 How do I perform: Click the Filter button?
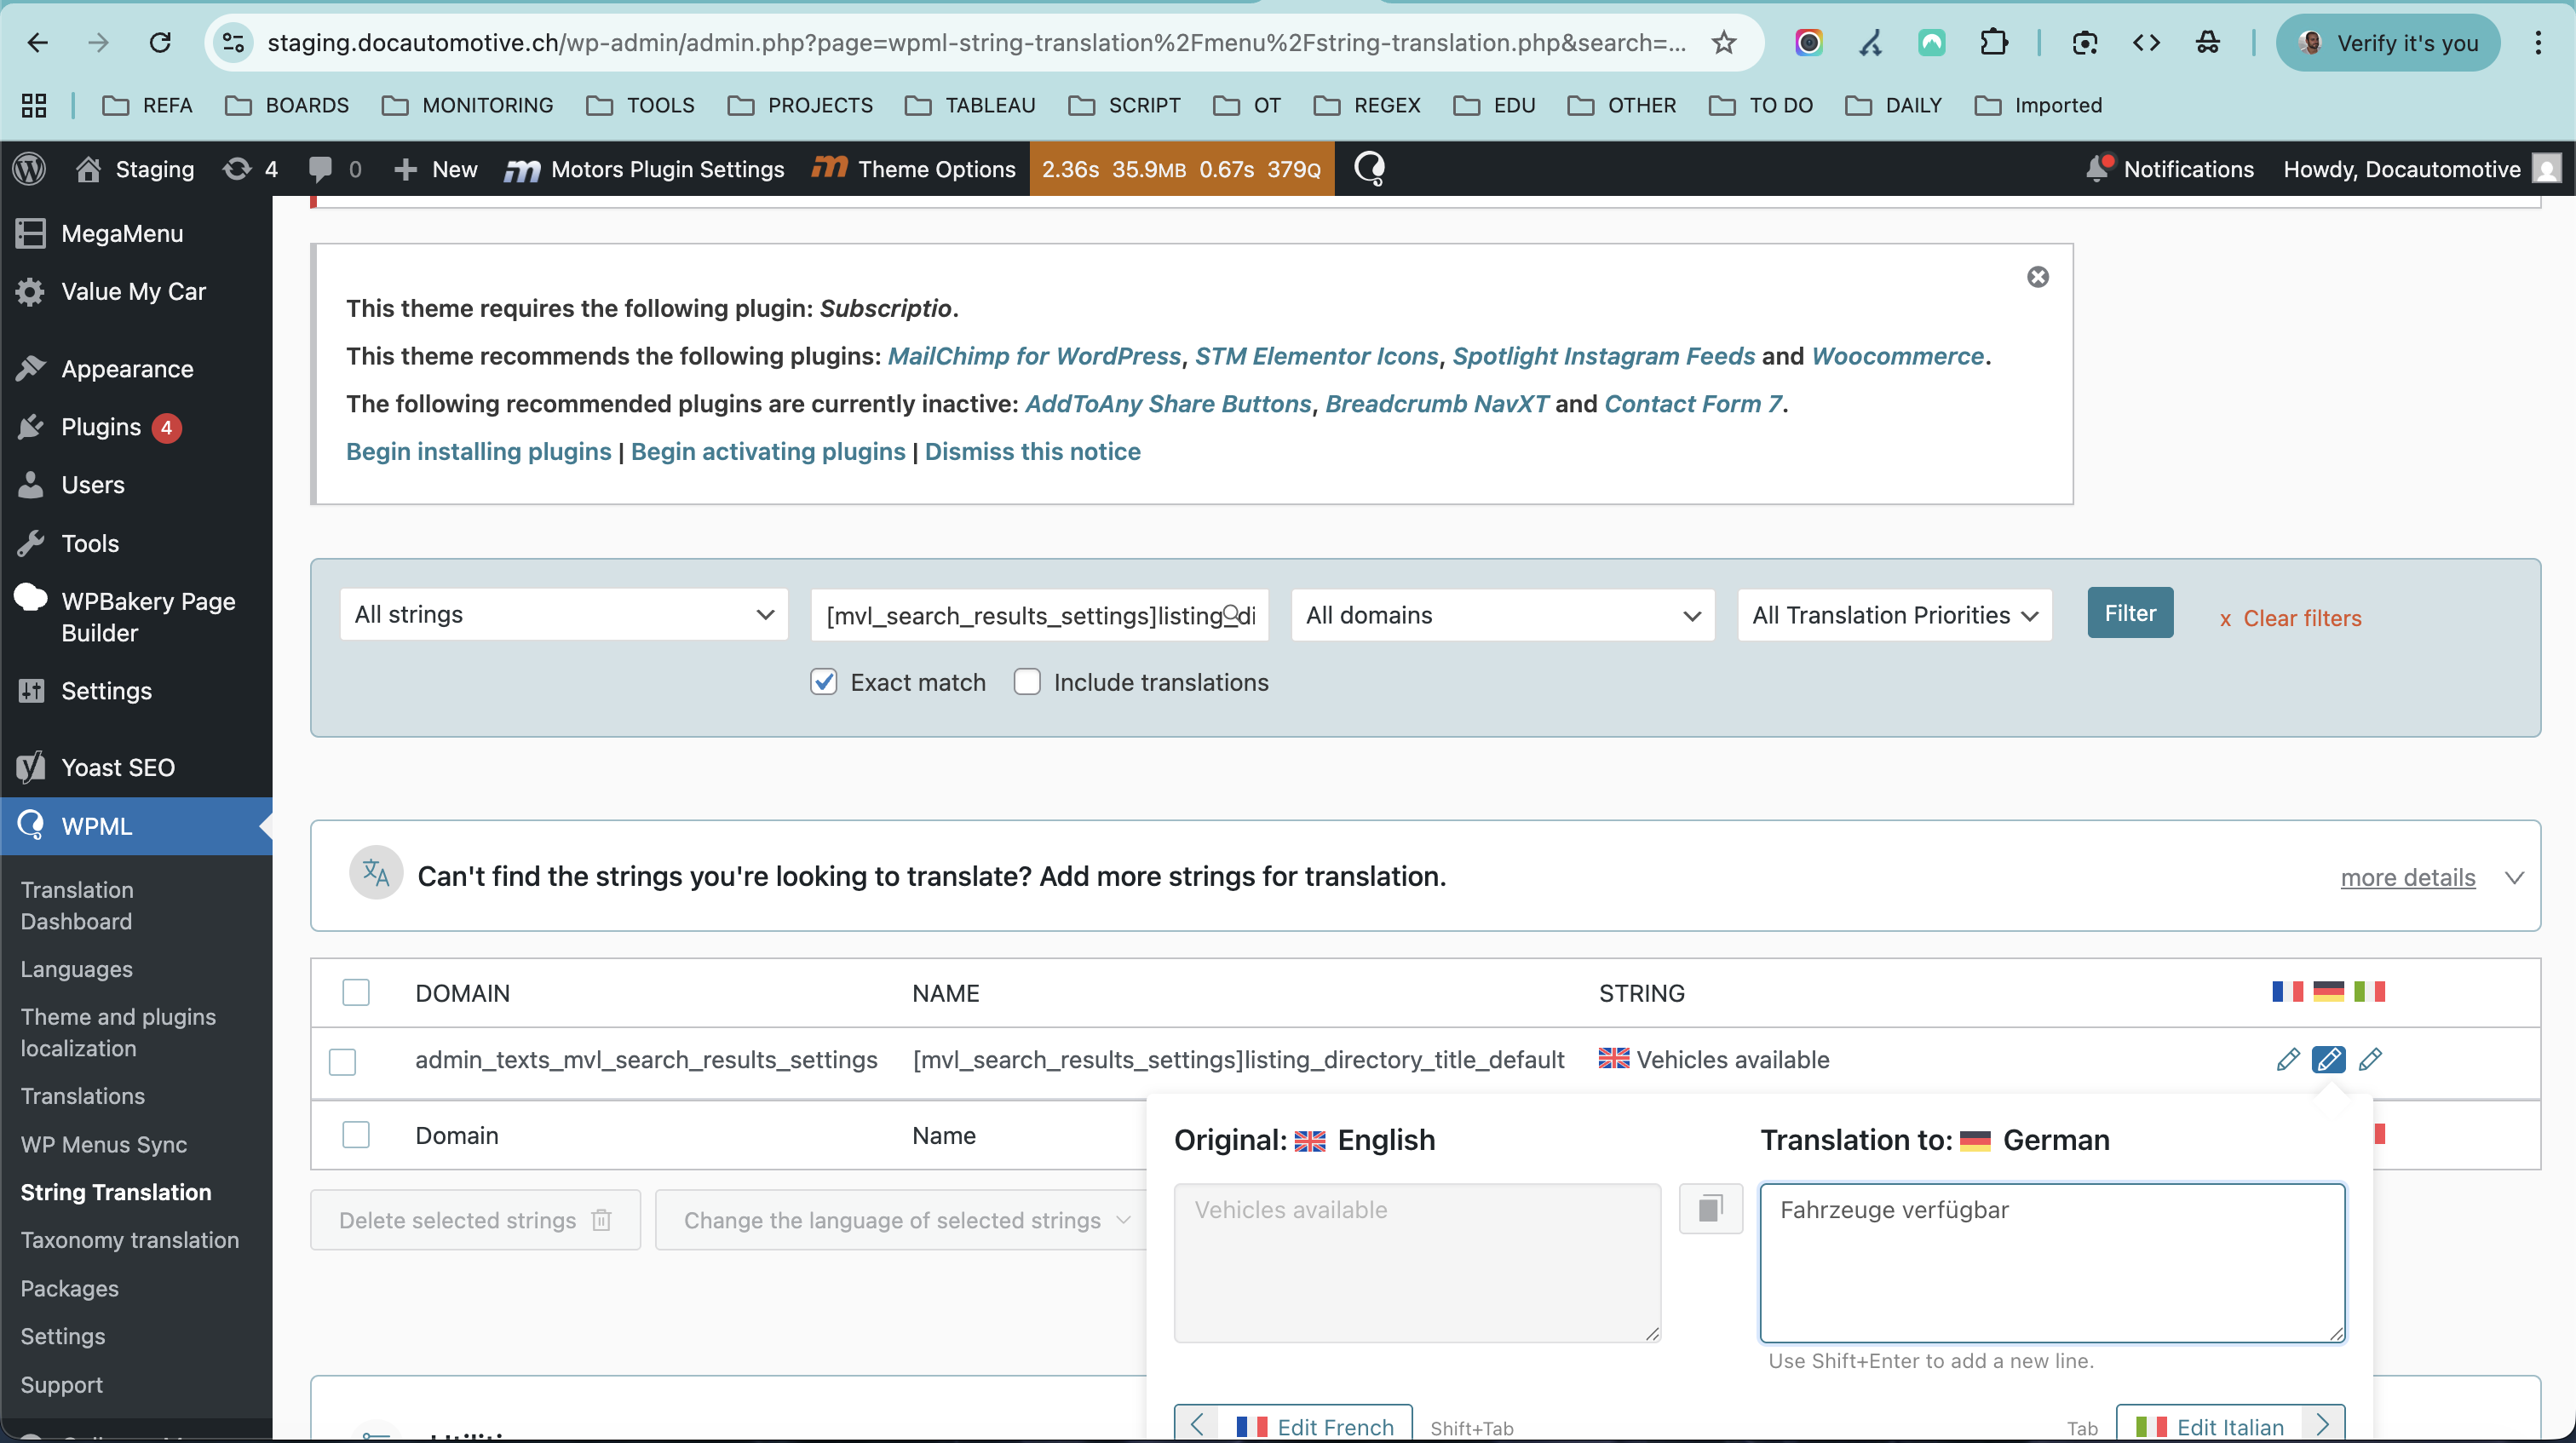point(2130,613)
